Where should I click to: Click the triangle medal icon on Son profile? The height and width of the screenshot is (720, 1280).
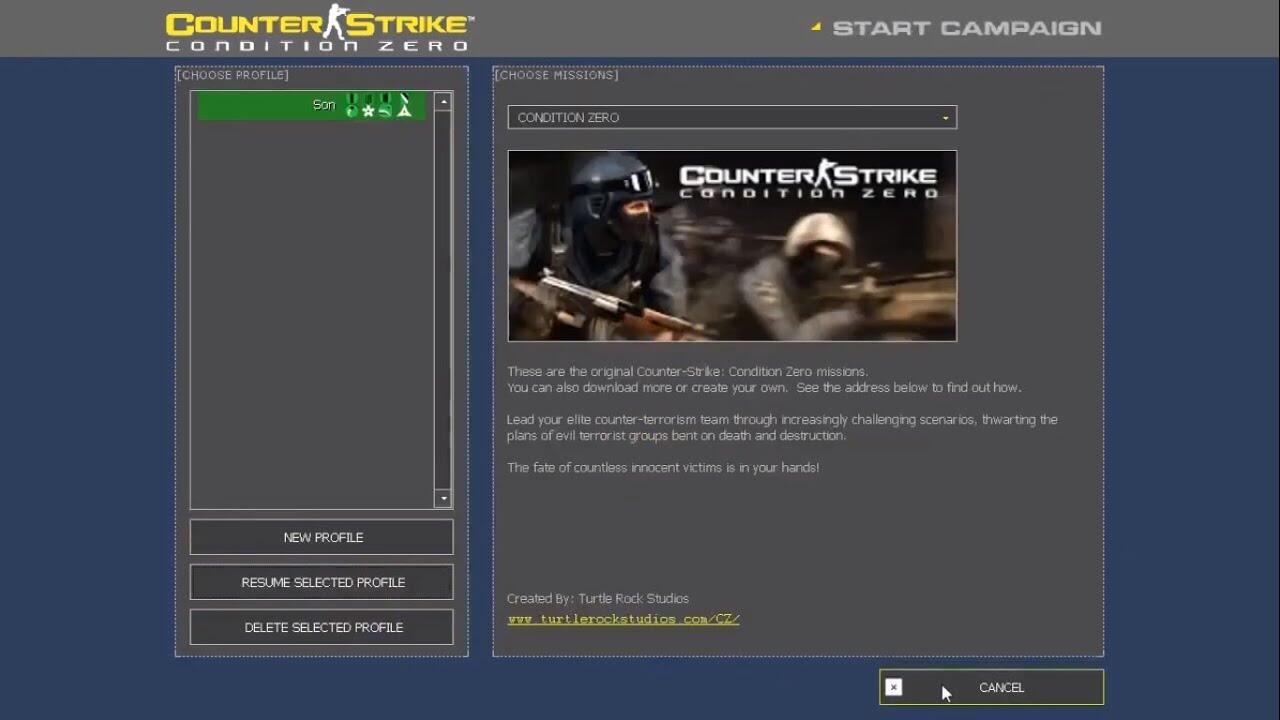pos(404,106)
